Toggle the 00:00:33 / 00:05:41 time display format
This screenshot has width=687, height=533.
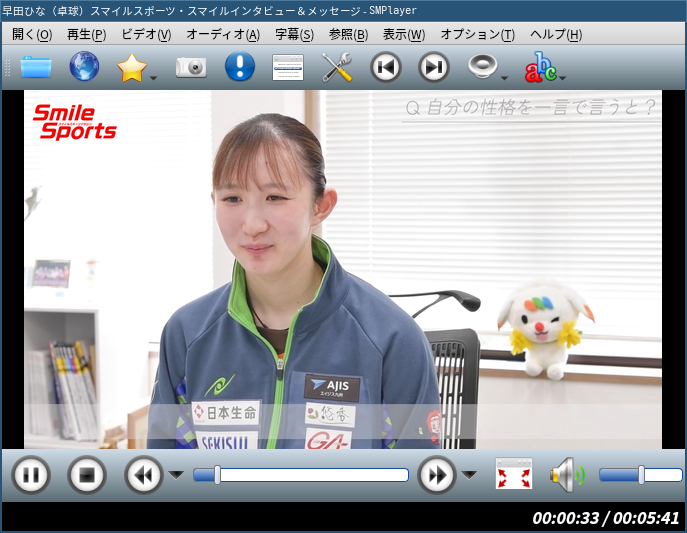pyautogui.click(x=606, y=518)
